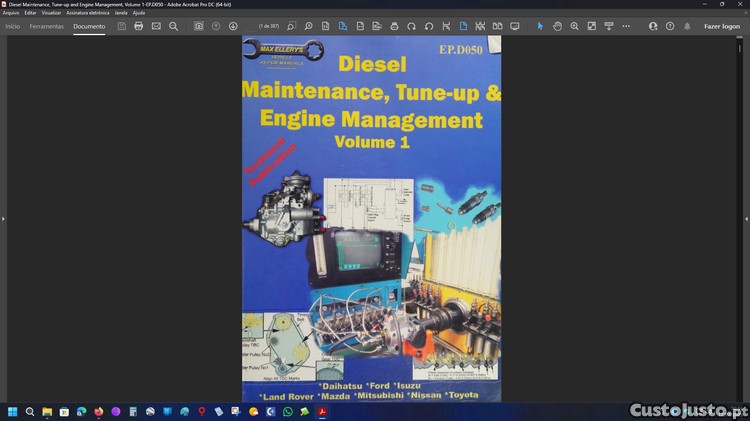
Task: Open the Visualizar menu
Action: (51, 13)
